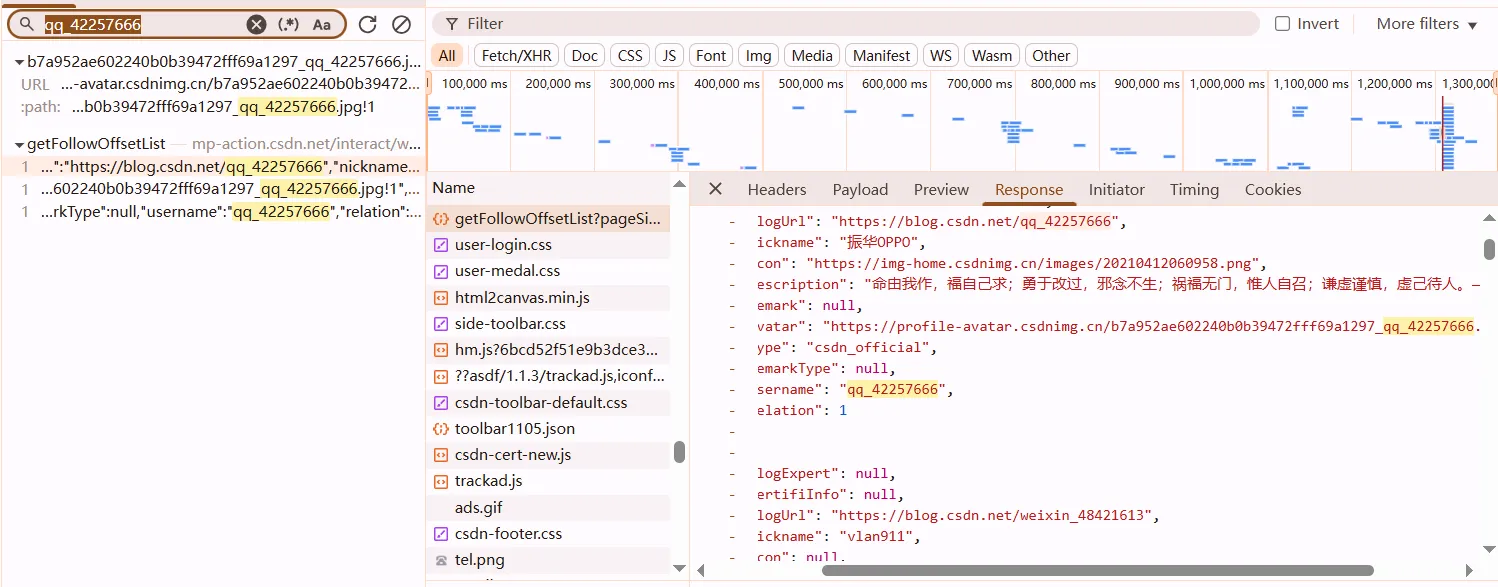Open the More filters dropdown
Image resolution: width=1498 pixels, height=587 pixels.
(x=1427, y=23)
